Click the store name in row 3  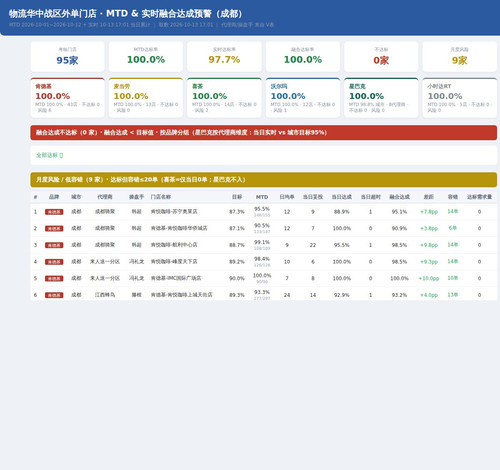click(174, 245)
